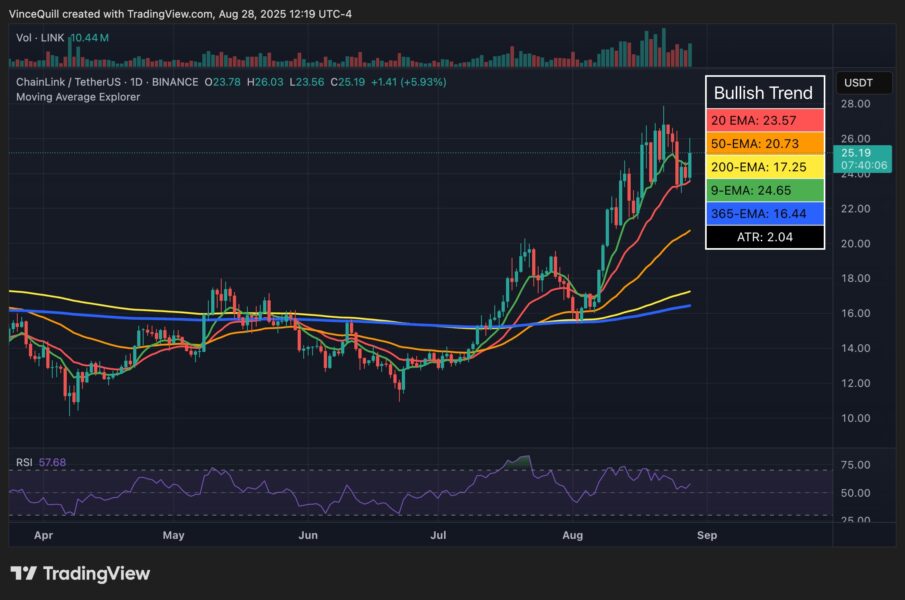The image size is (905, 600).
Task: Open the Moving Average Explorer indicator legend
Action: [x=77, y=97]
